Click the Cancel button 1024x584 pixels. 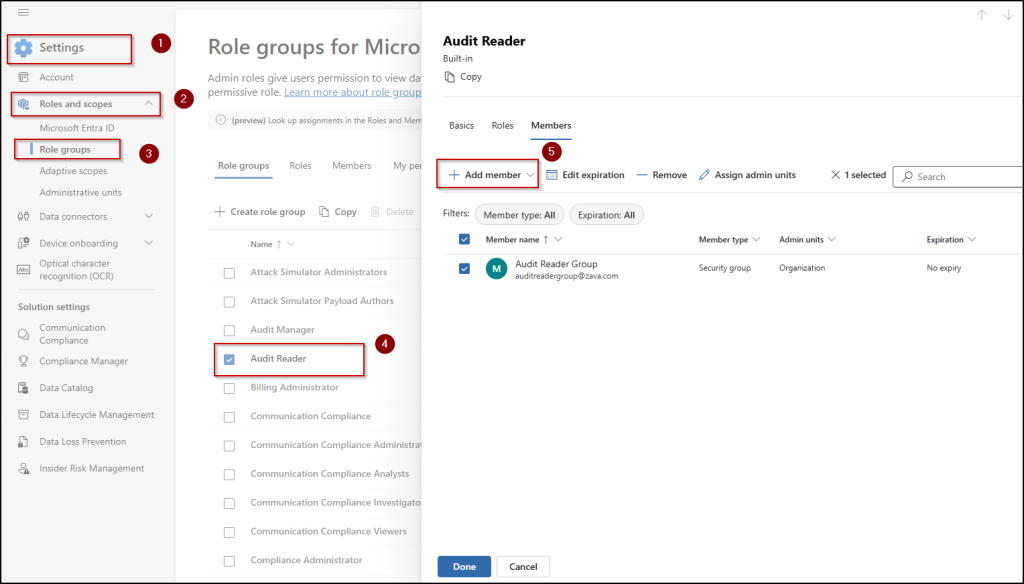pos(523,566)
